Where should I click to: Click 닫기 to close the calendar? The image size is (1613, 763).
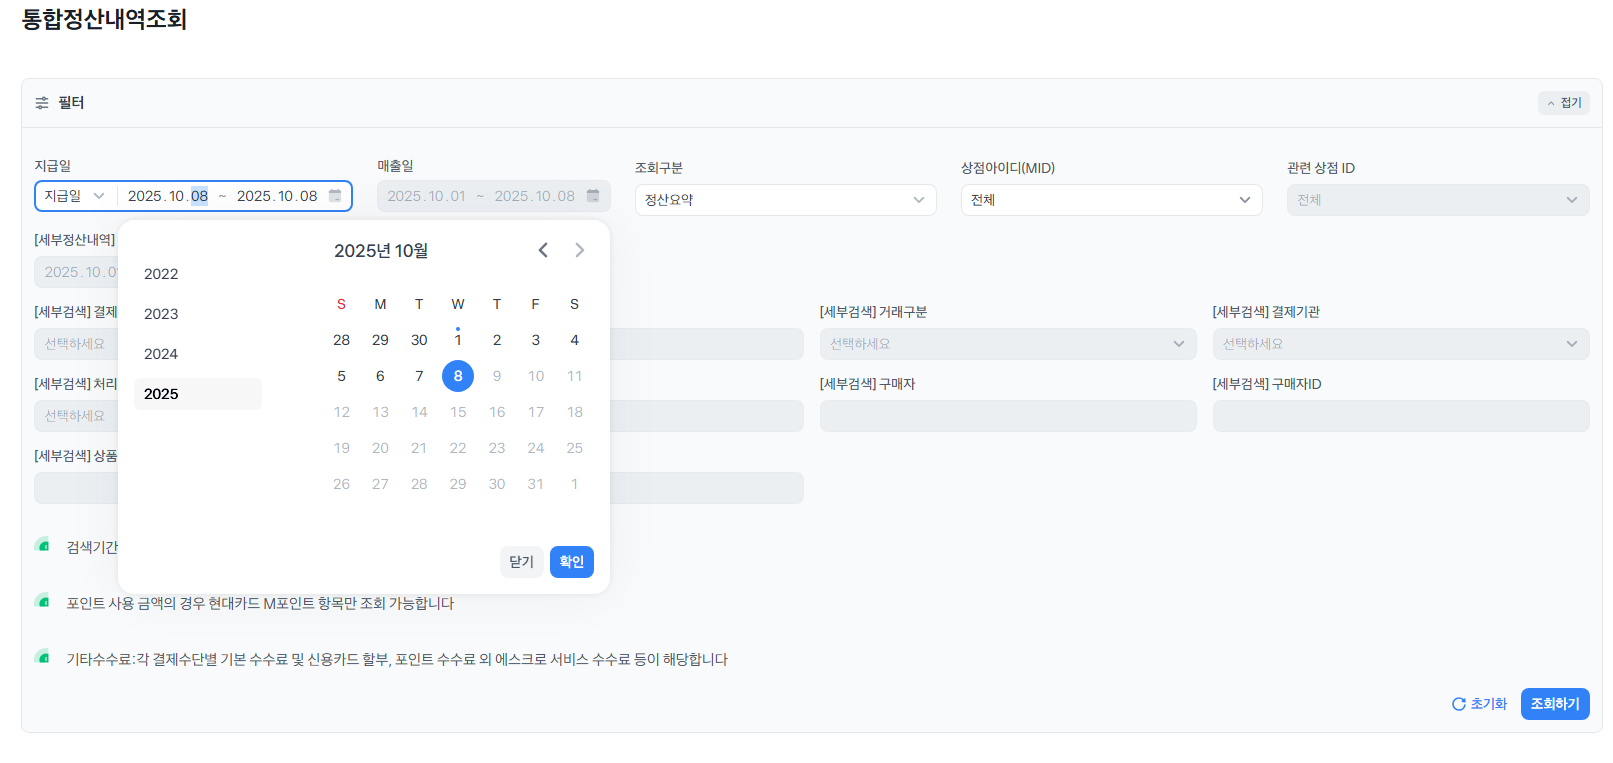point(521,562)
